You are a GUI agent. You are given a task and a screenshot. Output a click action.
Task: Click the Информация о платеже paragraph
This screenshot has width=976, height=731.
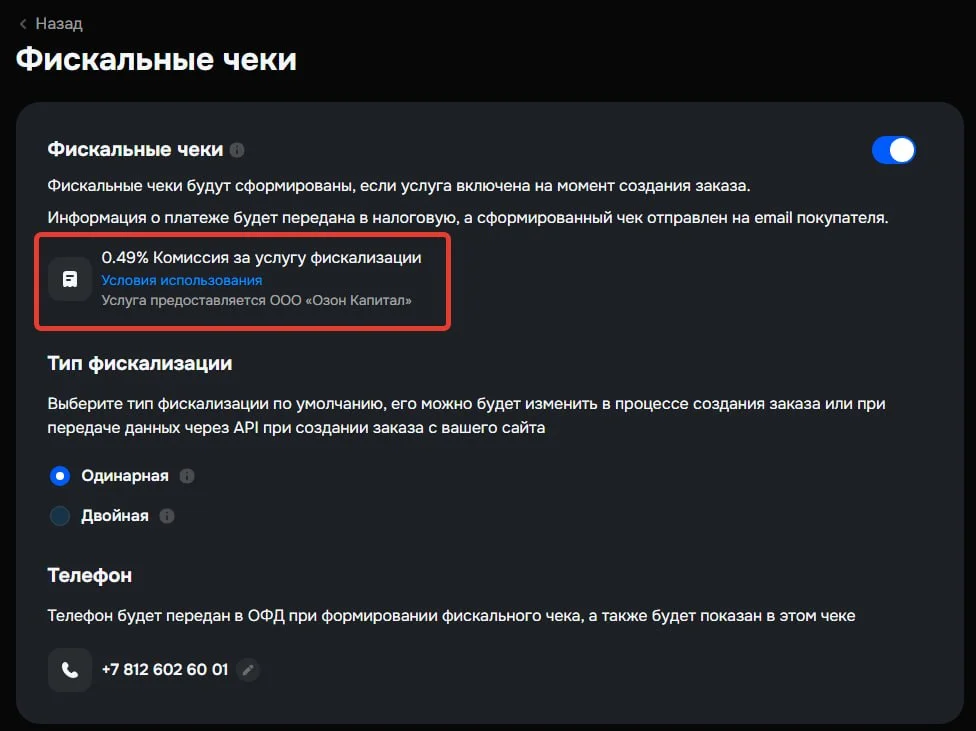point(468,218)
